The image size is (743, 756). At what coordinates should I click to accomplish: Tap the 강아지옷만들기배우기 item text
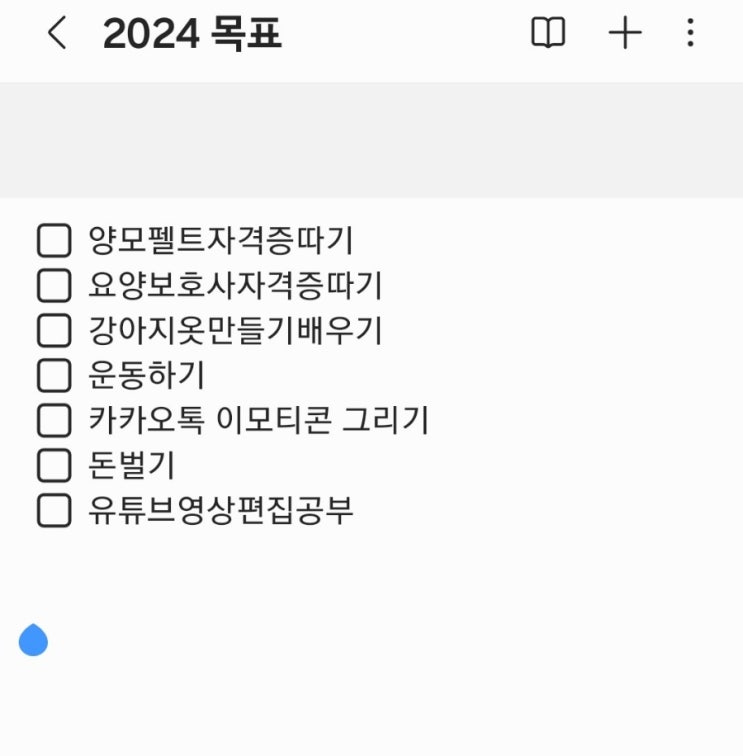click(x=235, y=330)
